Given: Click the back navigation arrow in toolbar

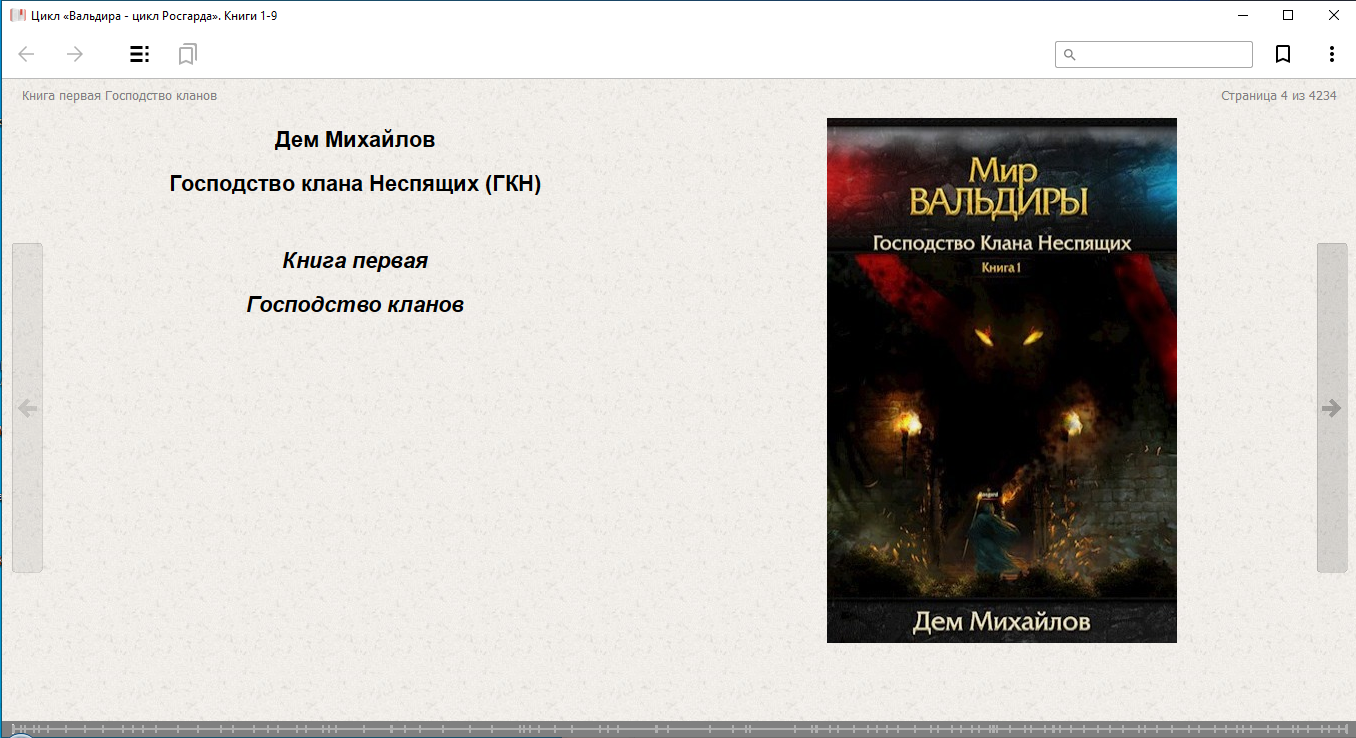Looking at the screenshot, I should 27,54.
